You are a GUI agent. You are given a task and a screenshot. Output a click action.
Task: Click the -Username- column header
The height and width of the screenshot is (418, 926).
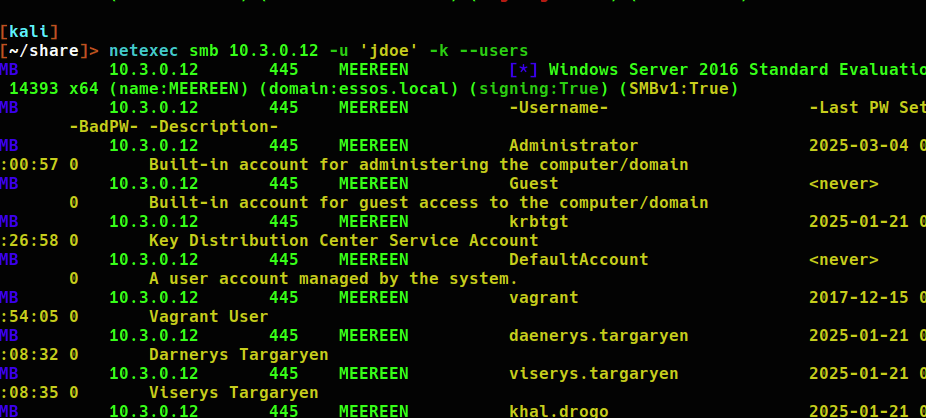[x=558, y=108]
